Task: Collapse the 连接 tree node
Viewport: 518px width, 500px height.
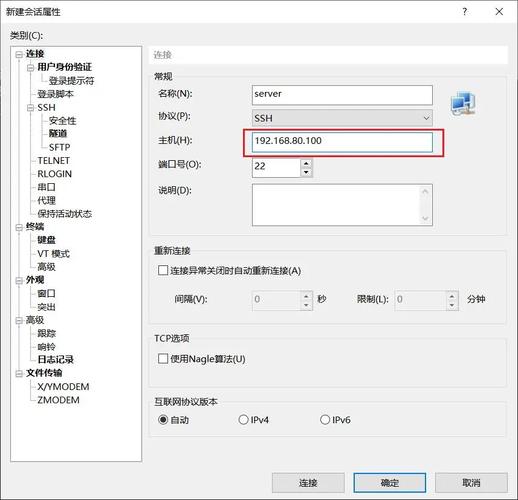Action: [19, 54]
